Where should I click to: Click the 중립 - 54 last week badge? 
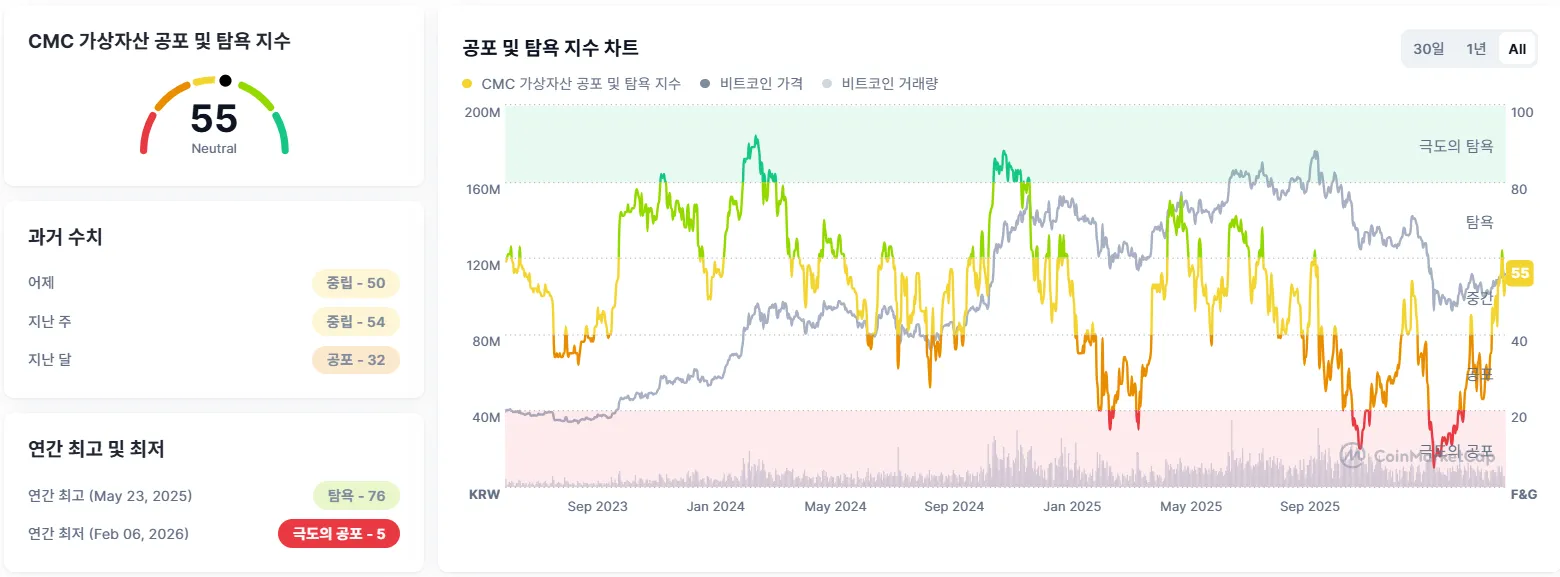click(356, 321)
